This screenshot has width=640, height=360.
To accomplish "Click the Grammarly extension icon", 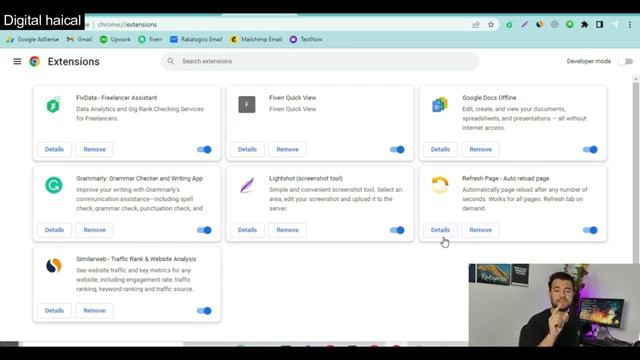I will (x=54, y=185).
